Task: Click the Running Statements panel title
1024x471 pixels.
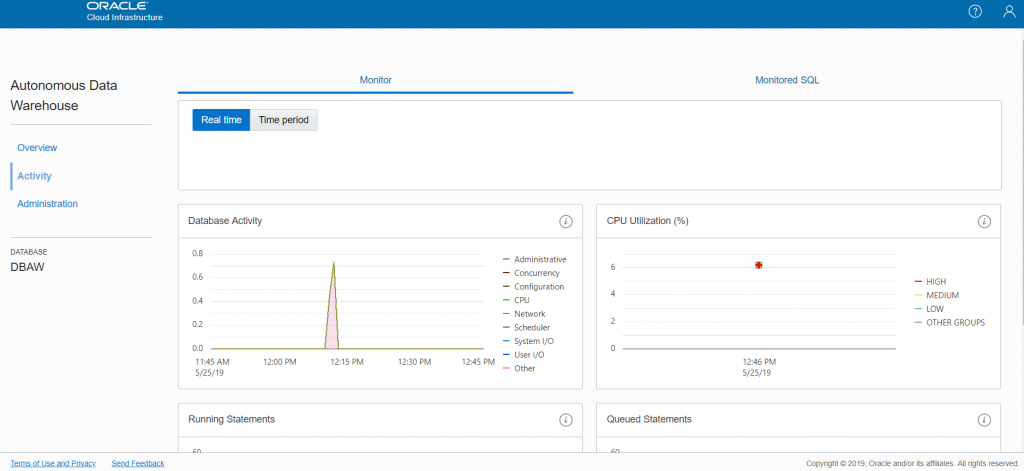Action: [231, 419]
